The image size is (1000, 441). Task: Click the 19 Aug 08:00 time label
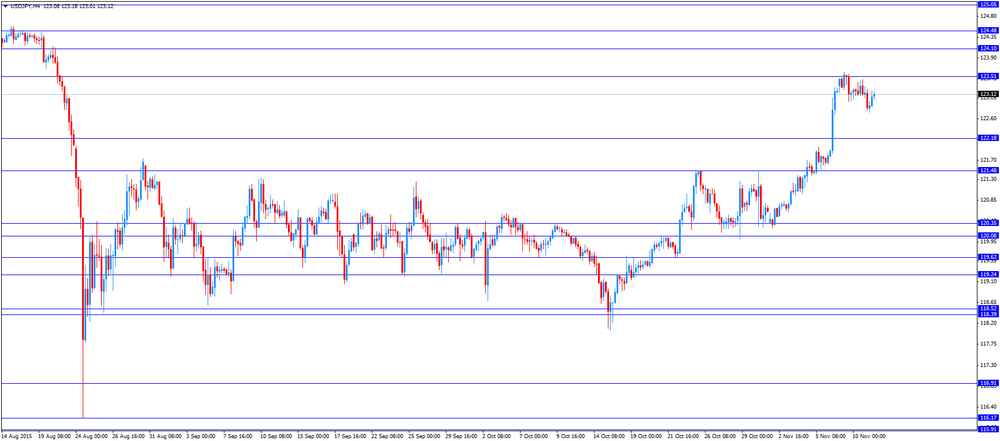54,437
